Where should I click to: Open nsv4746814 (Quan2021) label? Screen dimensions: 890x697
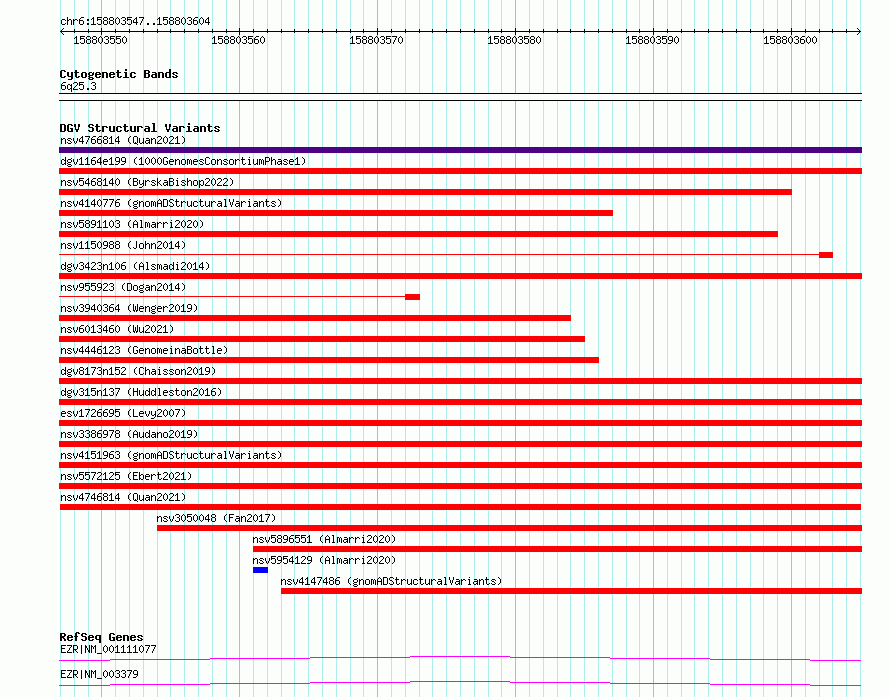(x=123, y=497)
